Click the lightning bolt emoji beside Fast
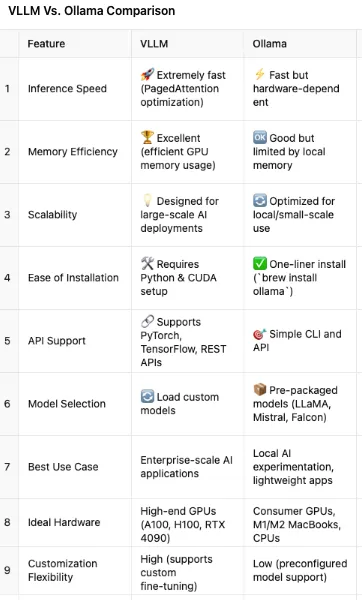The image size is (362, 600). point(260,74)
